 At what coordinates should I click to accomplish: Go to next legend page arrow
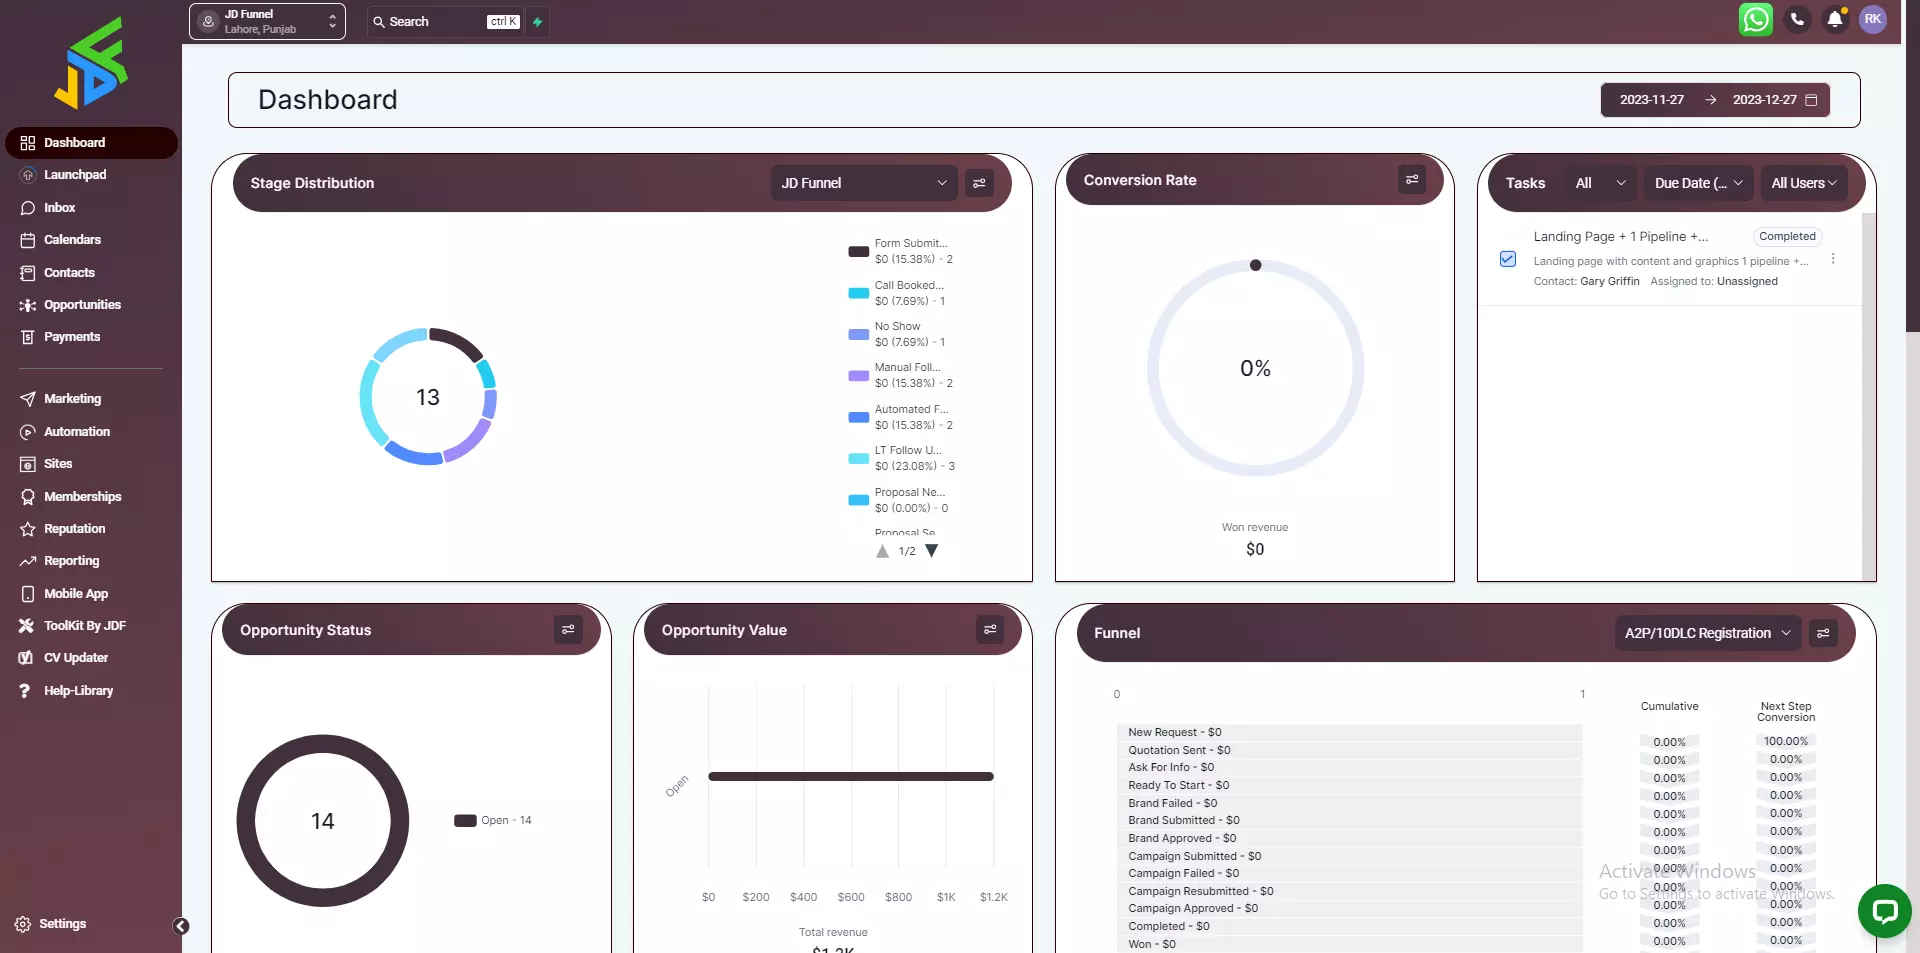[932, 551]
